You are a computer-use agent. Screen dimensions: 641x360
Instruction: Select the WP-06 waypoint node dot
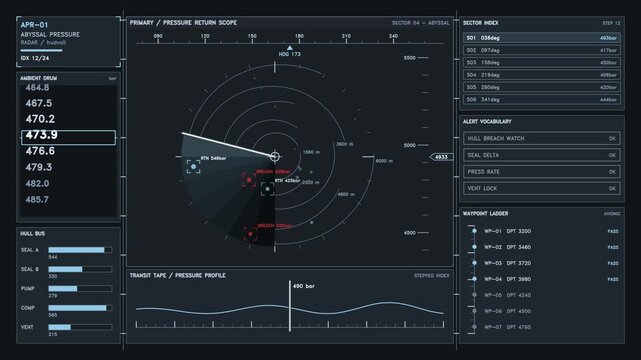[x=474, y=311]
